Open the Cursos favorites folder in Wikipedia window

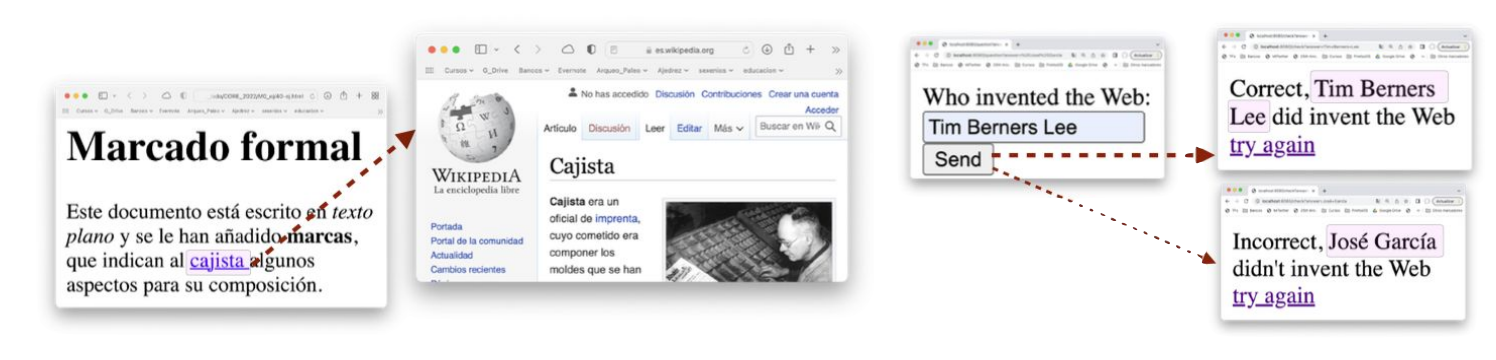click(x=460, y=71)
